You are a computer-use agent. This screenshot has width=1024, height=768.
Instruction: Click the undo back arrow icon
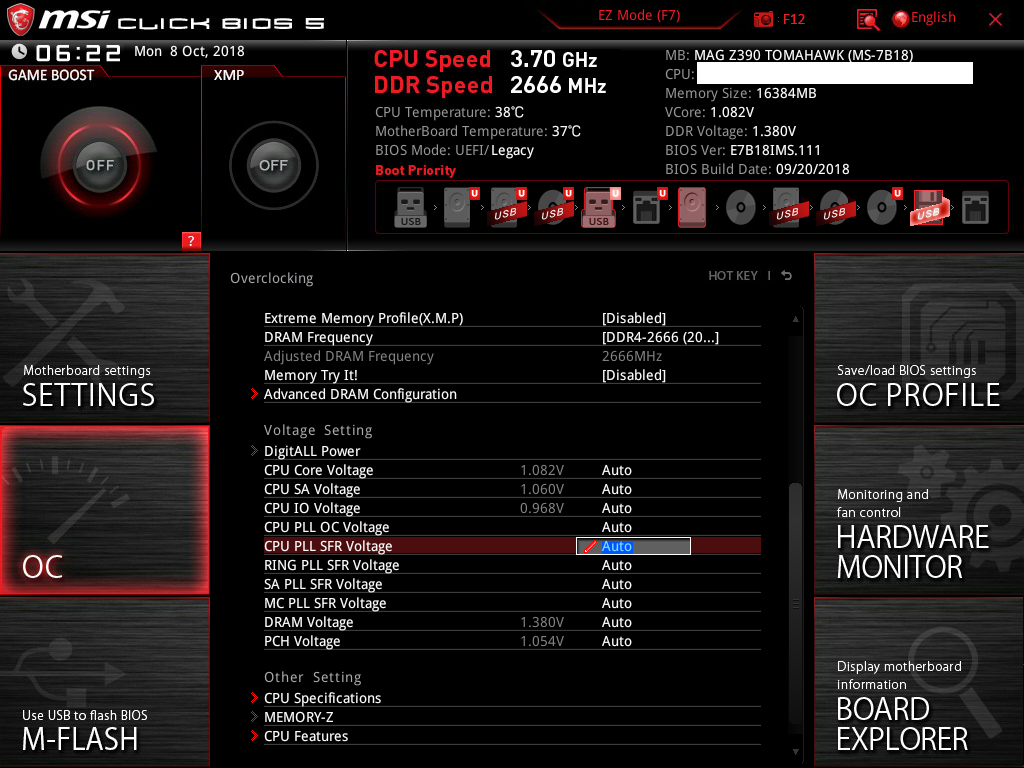787,276
